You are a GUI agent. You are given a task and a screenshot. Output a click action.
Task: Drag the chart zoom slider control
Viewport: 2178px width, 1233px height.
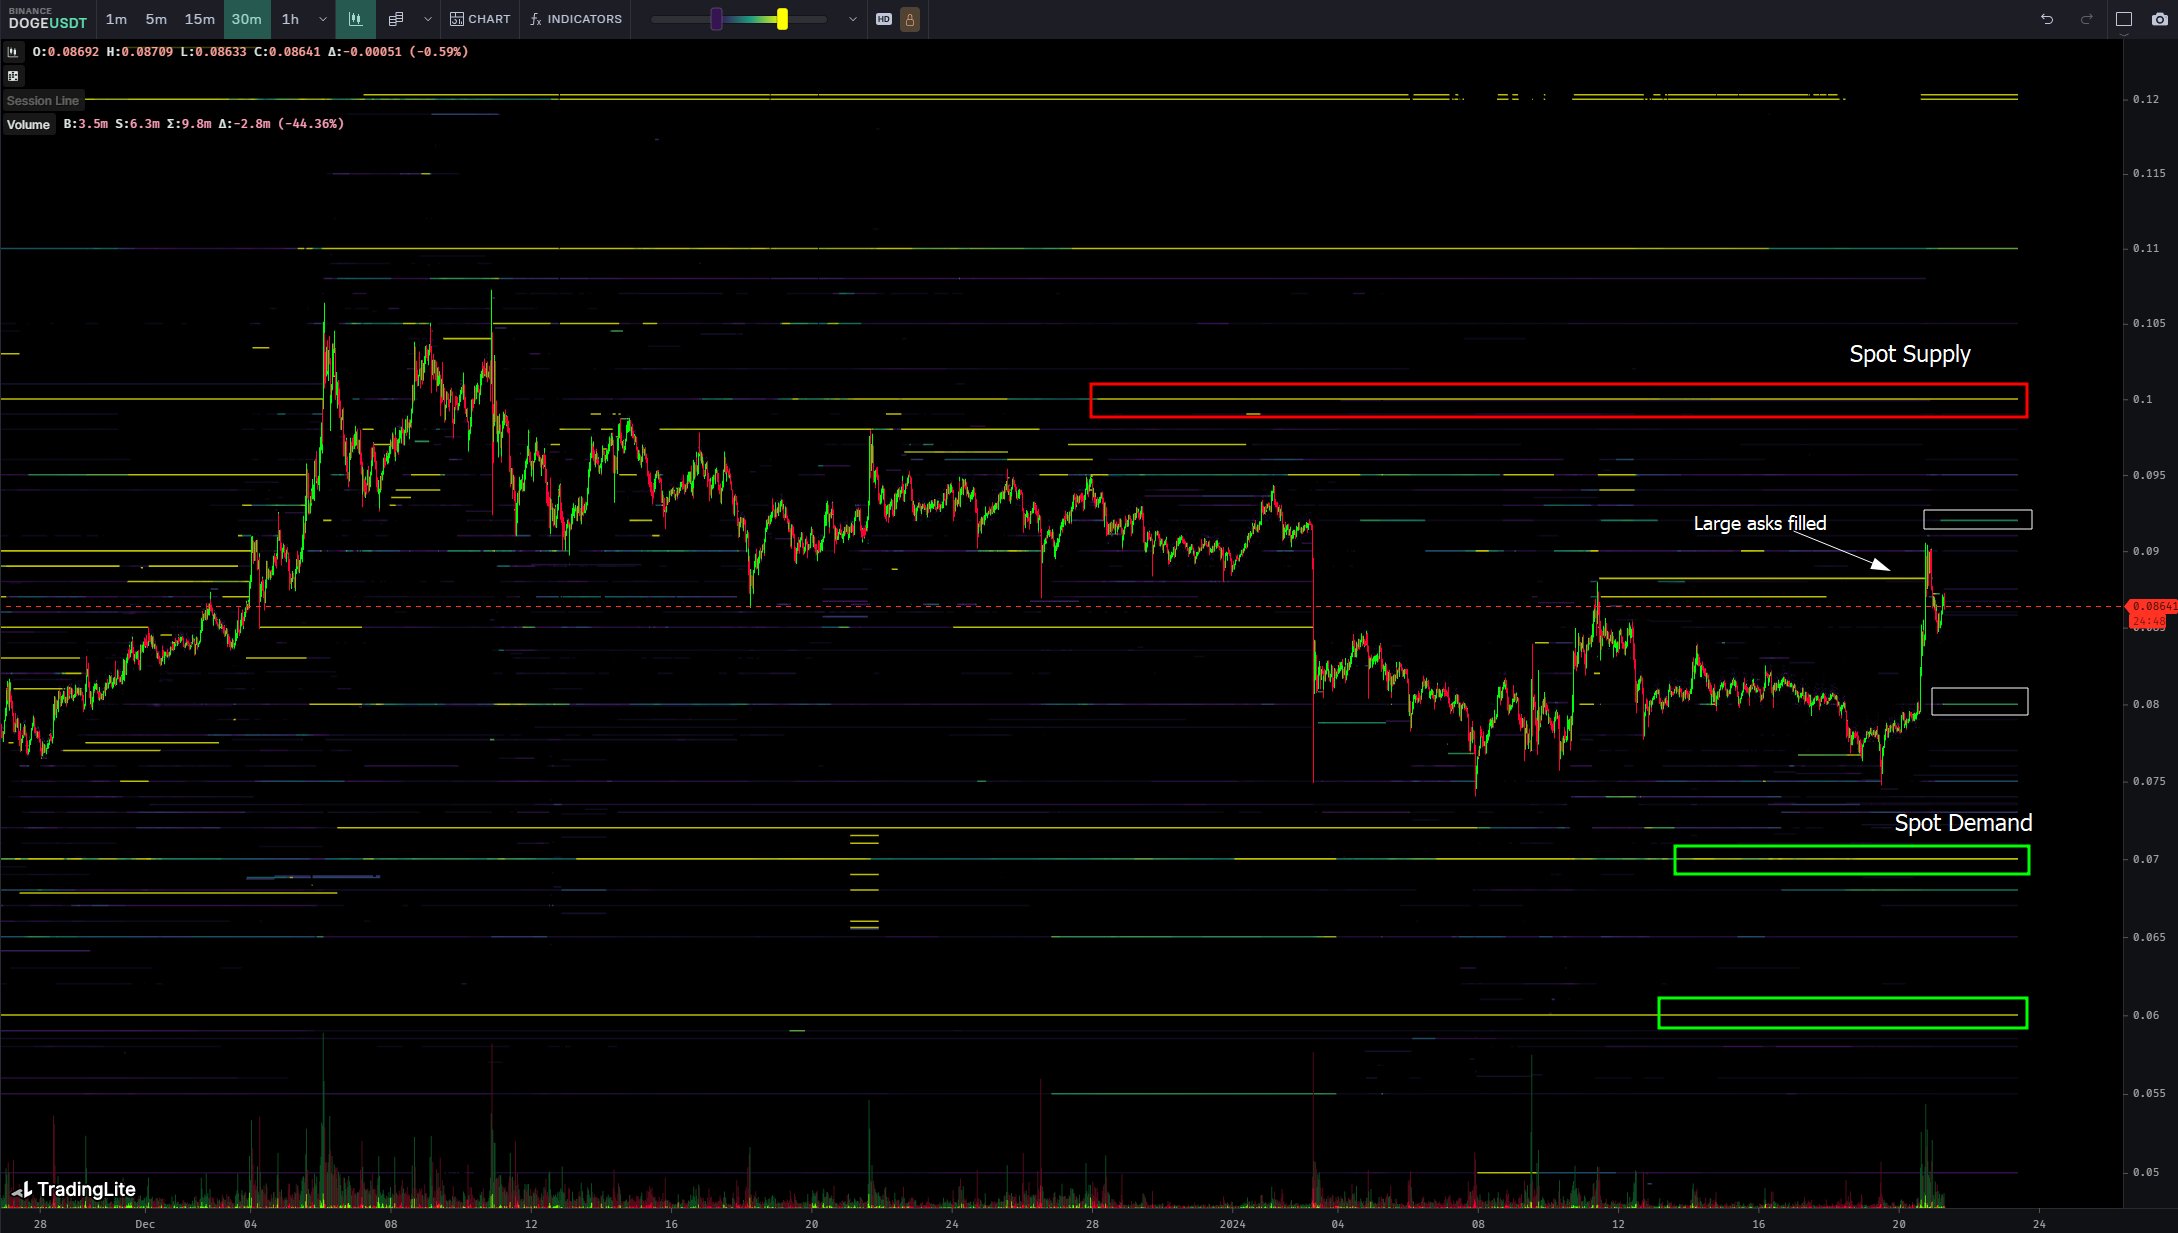point(781,18)
